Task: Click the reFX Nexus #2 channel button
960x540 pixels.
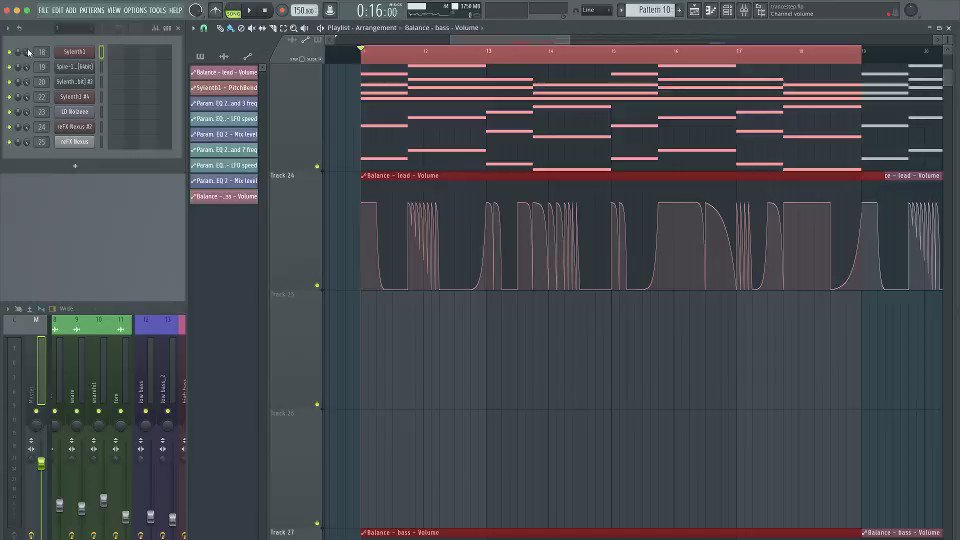Action: coord(75,127)
